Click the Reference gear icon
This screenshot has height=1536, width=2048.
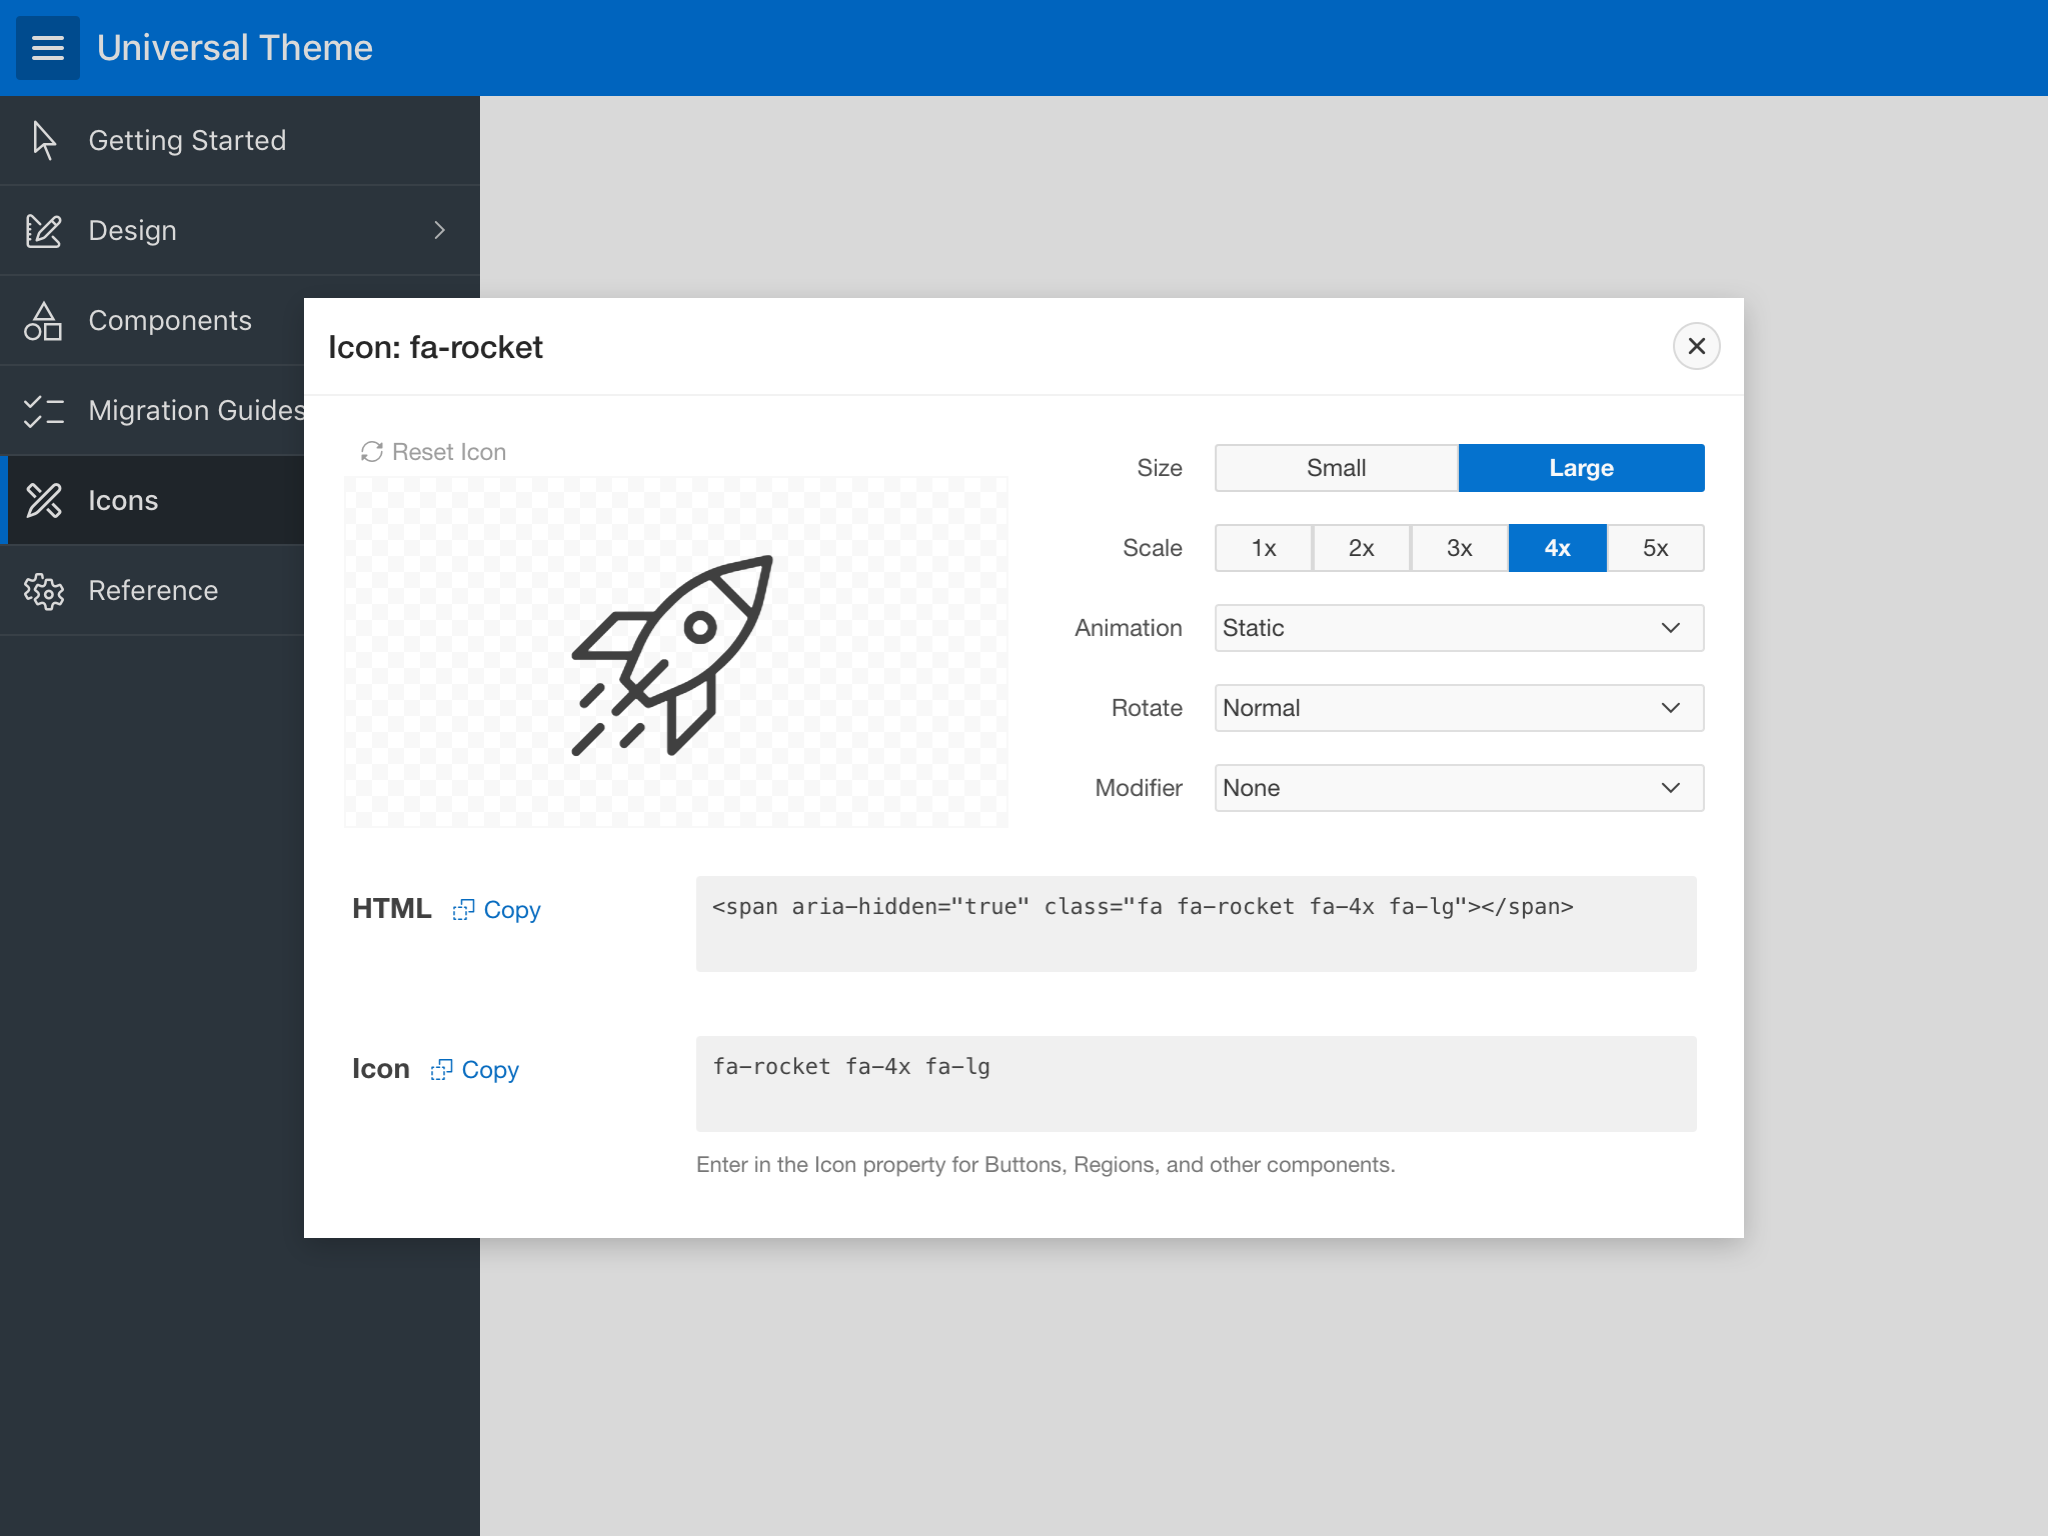click(x=44, y=590)
